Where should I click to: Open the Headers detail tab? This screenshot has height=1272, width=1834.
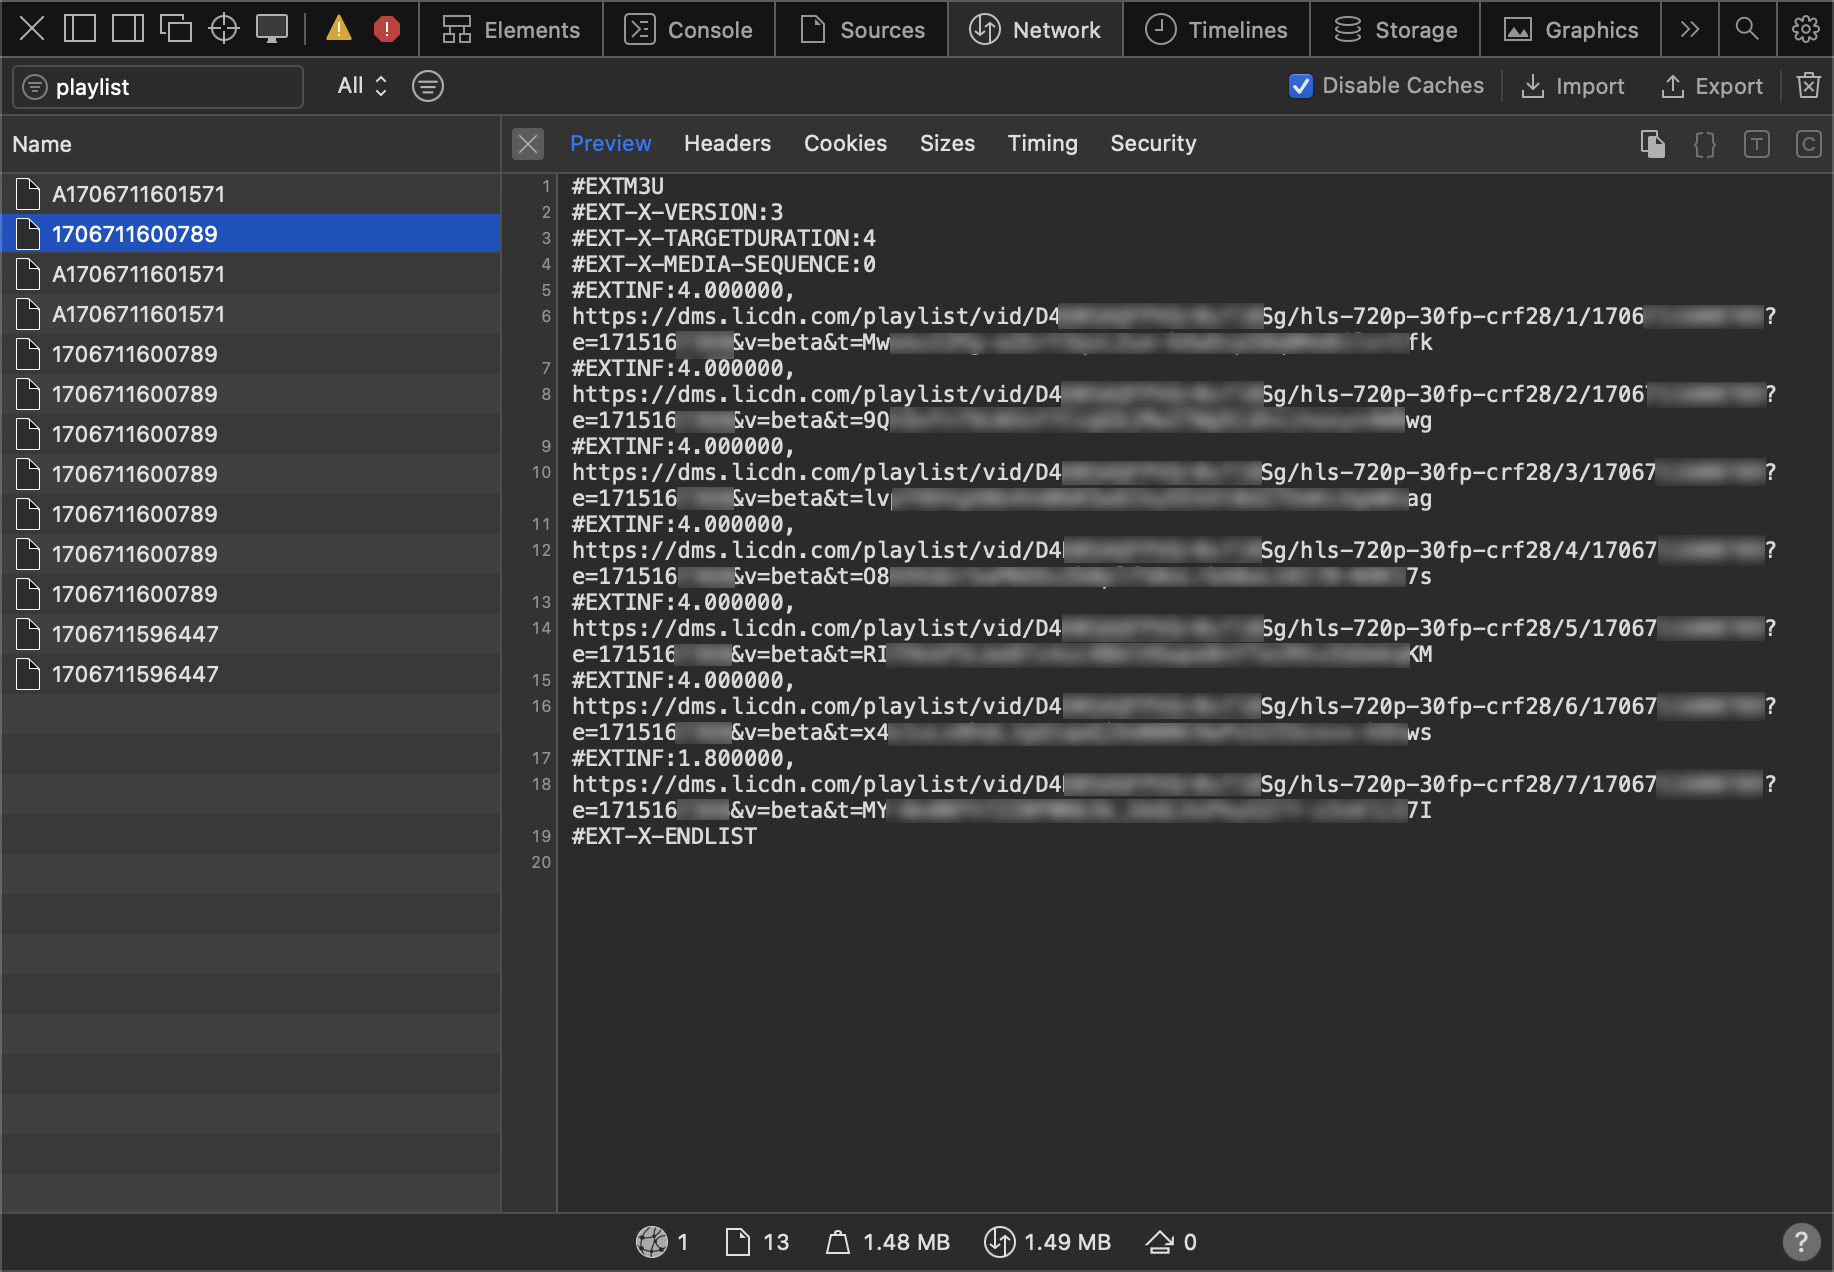click(x=727, y=144)
